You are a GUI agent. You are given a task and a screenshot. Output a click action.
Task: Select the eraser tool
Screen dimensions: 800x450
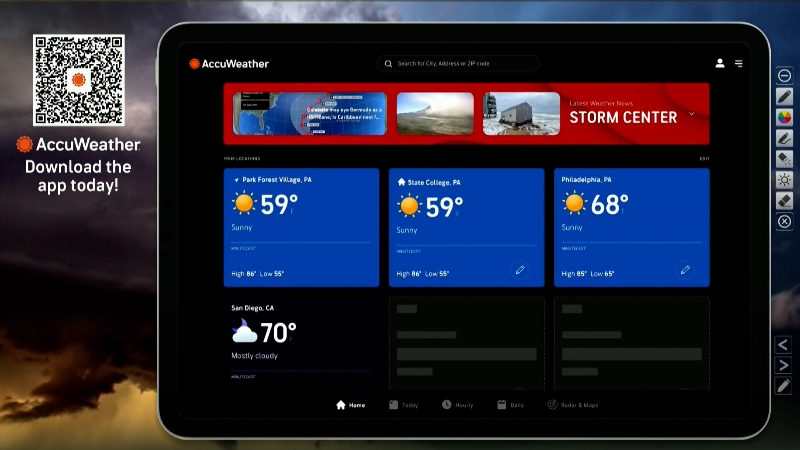[x=784, y=201]
